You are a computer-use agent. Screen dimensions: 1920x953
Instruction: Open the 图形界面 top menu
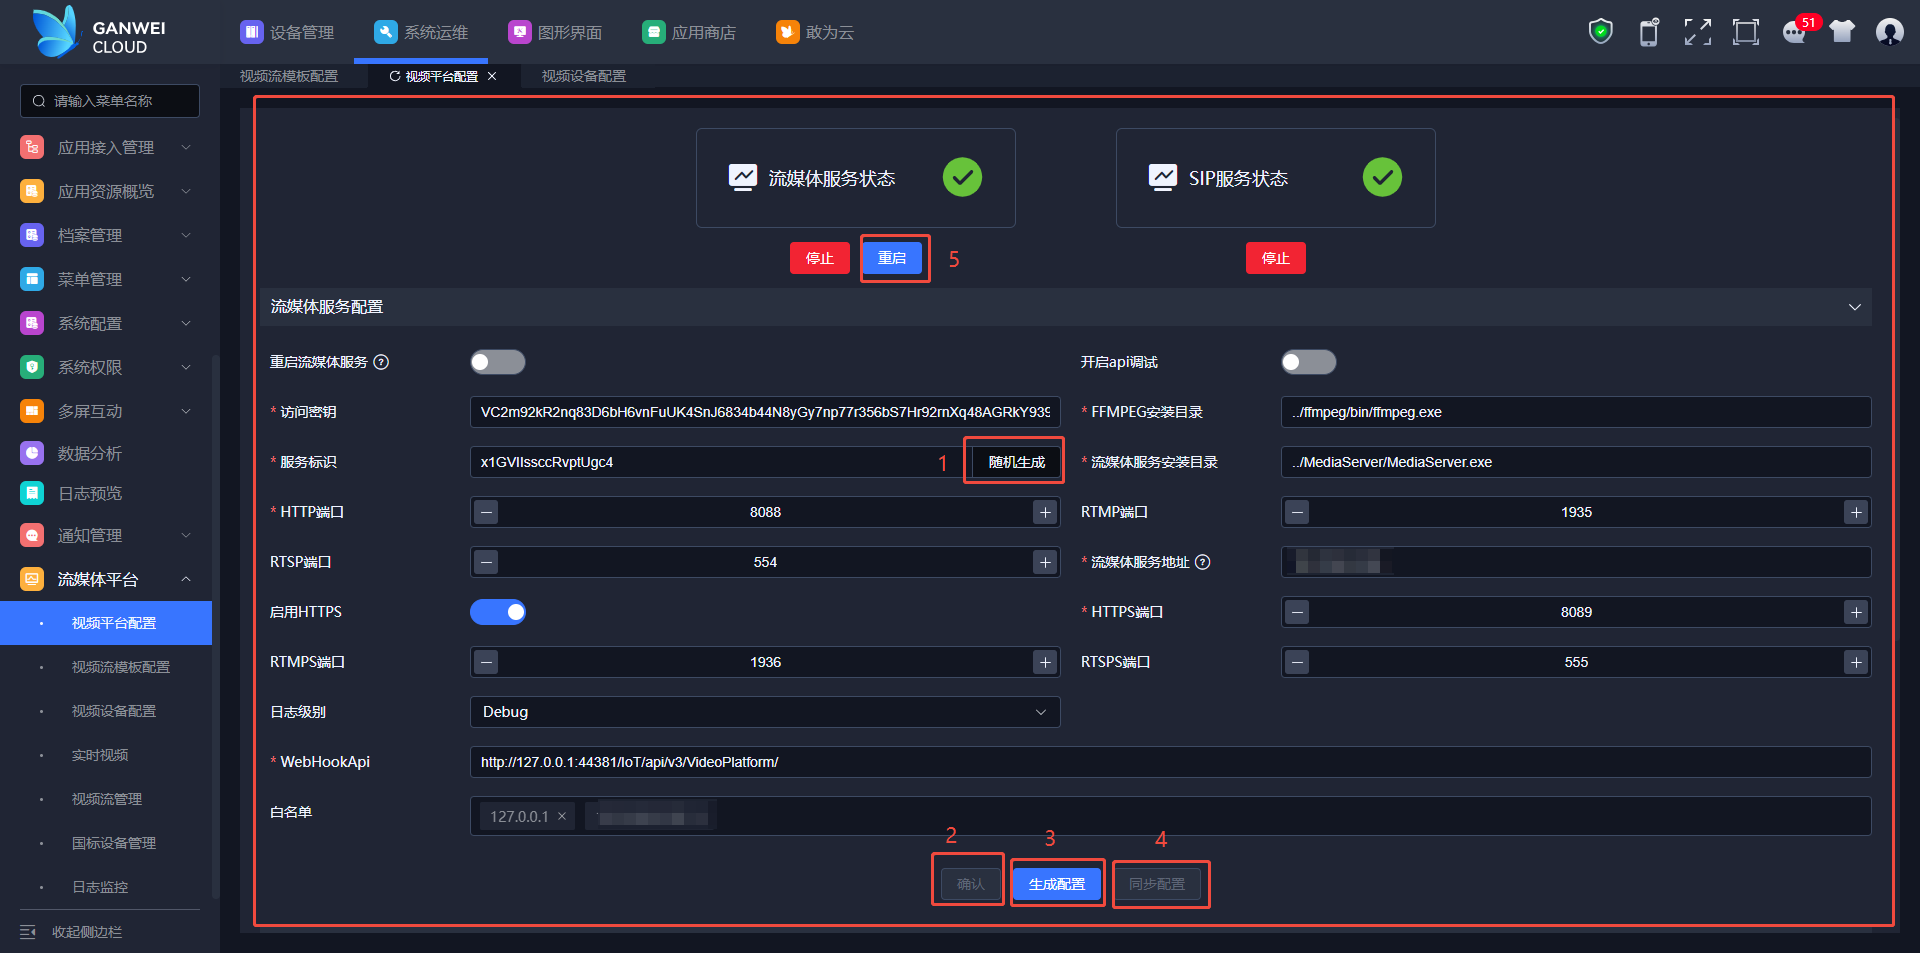coord(556,32)
